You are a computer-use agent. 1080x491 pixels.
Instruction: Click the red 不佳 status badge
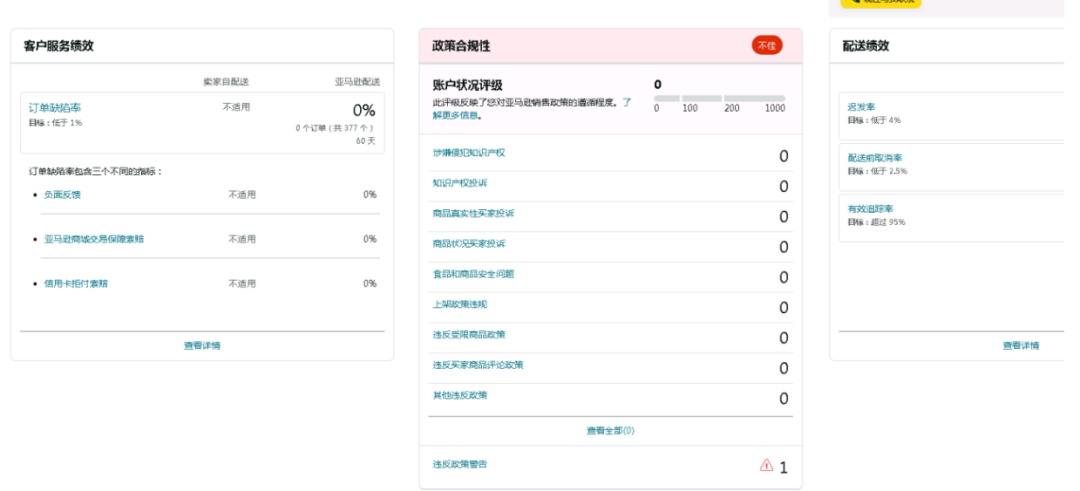767,46
